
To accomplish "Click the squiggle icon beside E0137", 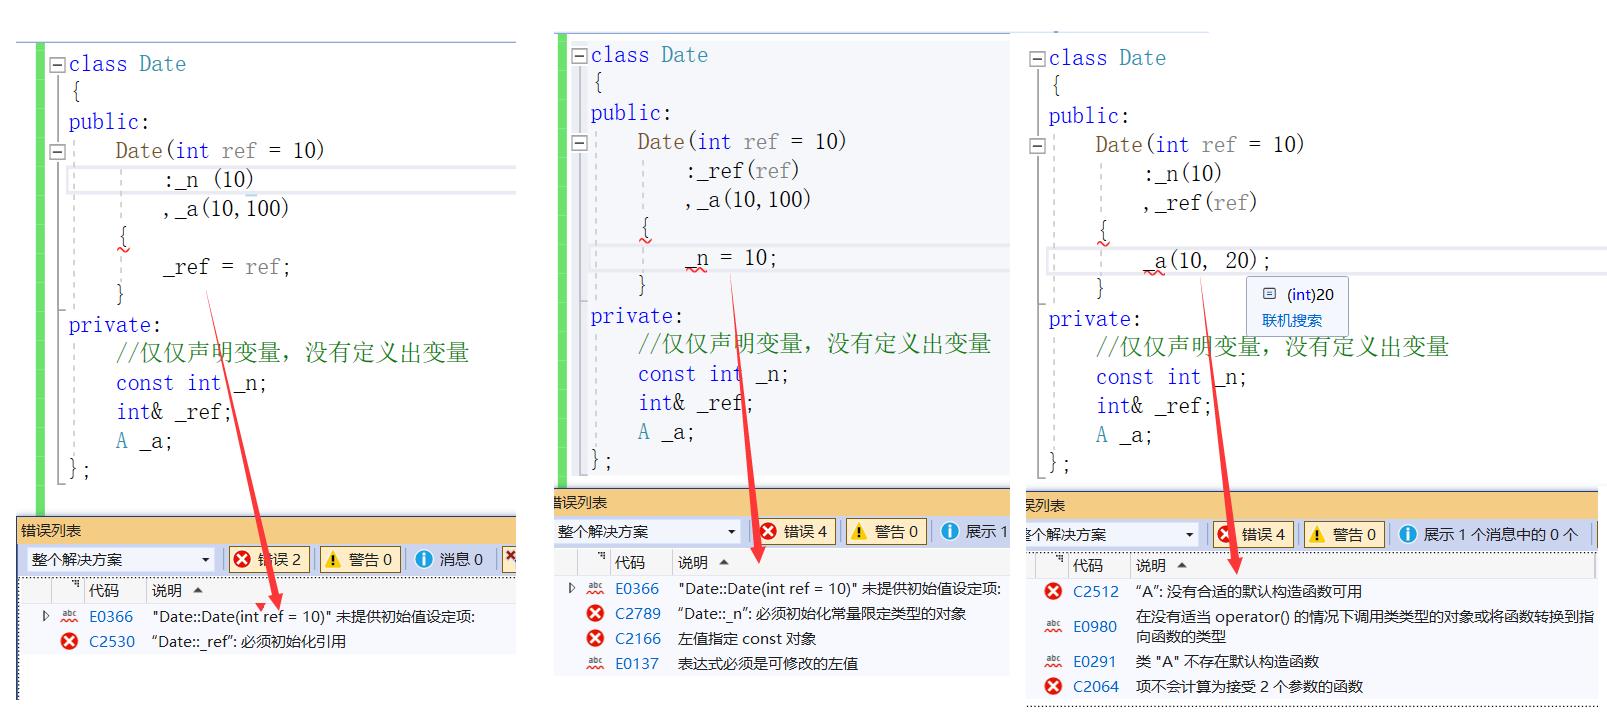I will (595, 662).
